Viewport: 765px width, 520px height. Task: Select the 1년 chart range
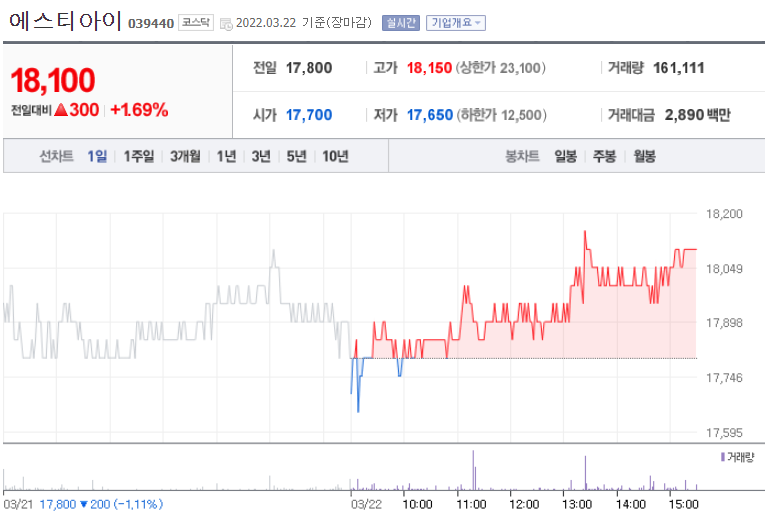[226, 156]
